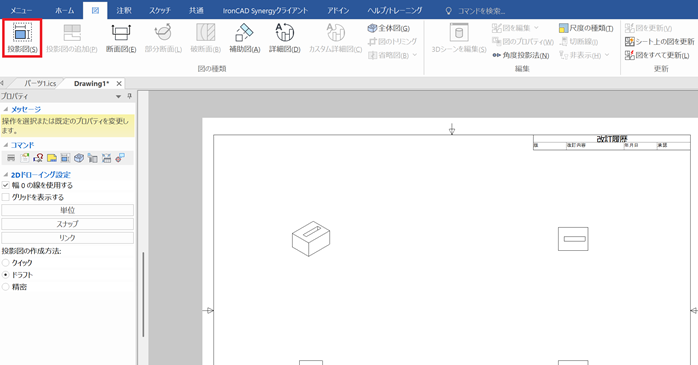Collapse the メッセージ section
The height and width of the screenshot is (365, 698).
click(x=6, y=110)
